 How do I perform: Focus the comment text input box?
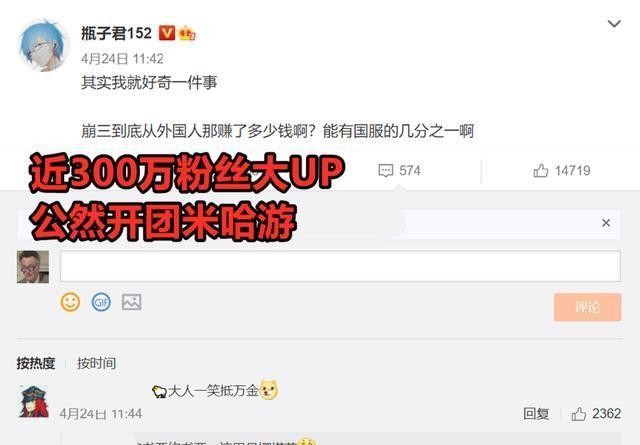pyautogui.click(x=340, y=266)
